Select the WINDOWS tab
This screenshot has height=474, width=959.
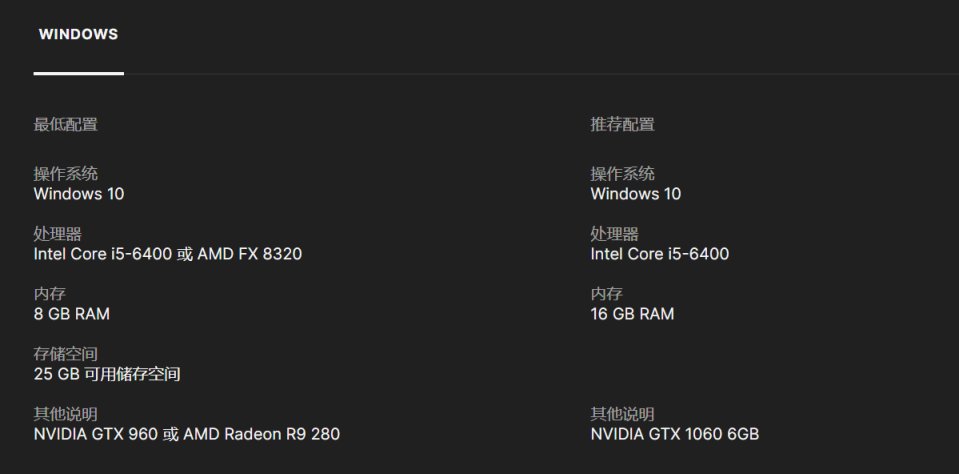[x=78, y=35]
